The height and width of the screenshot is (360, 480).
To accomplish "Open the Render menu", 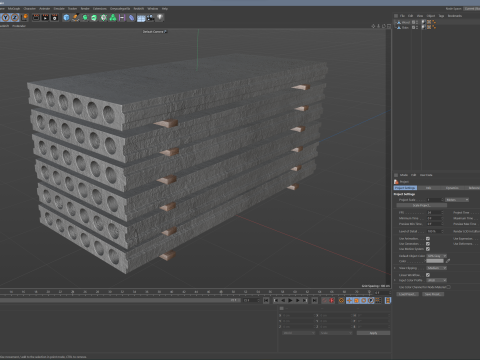I will click(85, 9).
